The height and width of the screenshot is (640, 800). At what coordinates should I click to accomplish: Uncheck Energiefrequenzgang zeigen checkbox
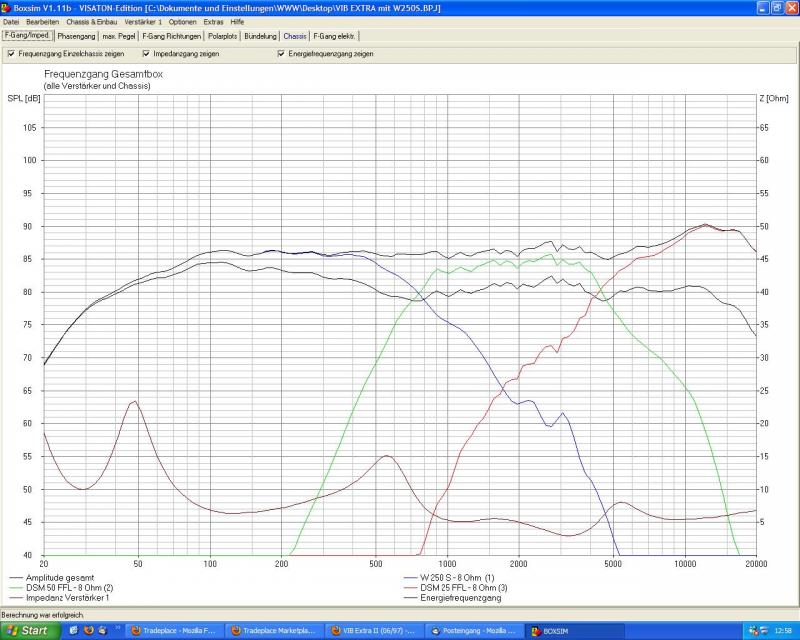[x=281, y=54]
